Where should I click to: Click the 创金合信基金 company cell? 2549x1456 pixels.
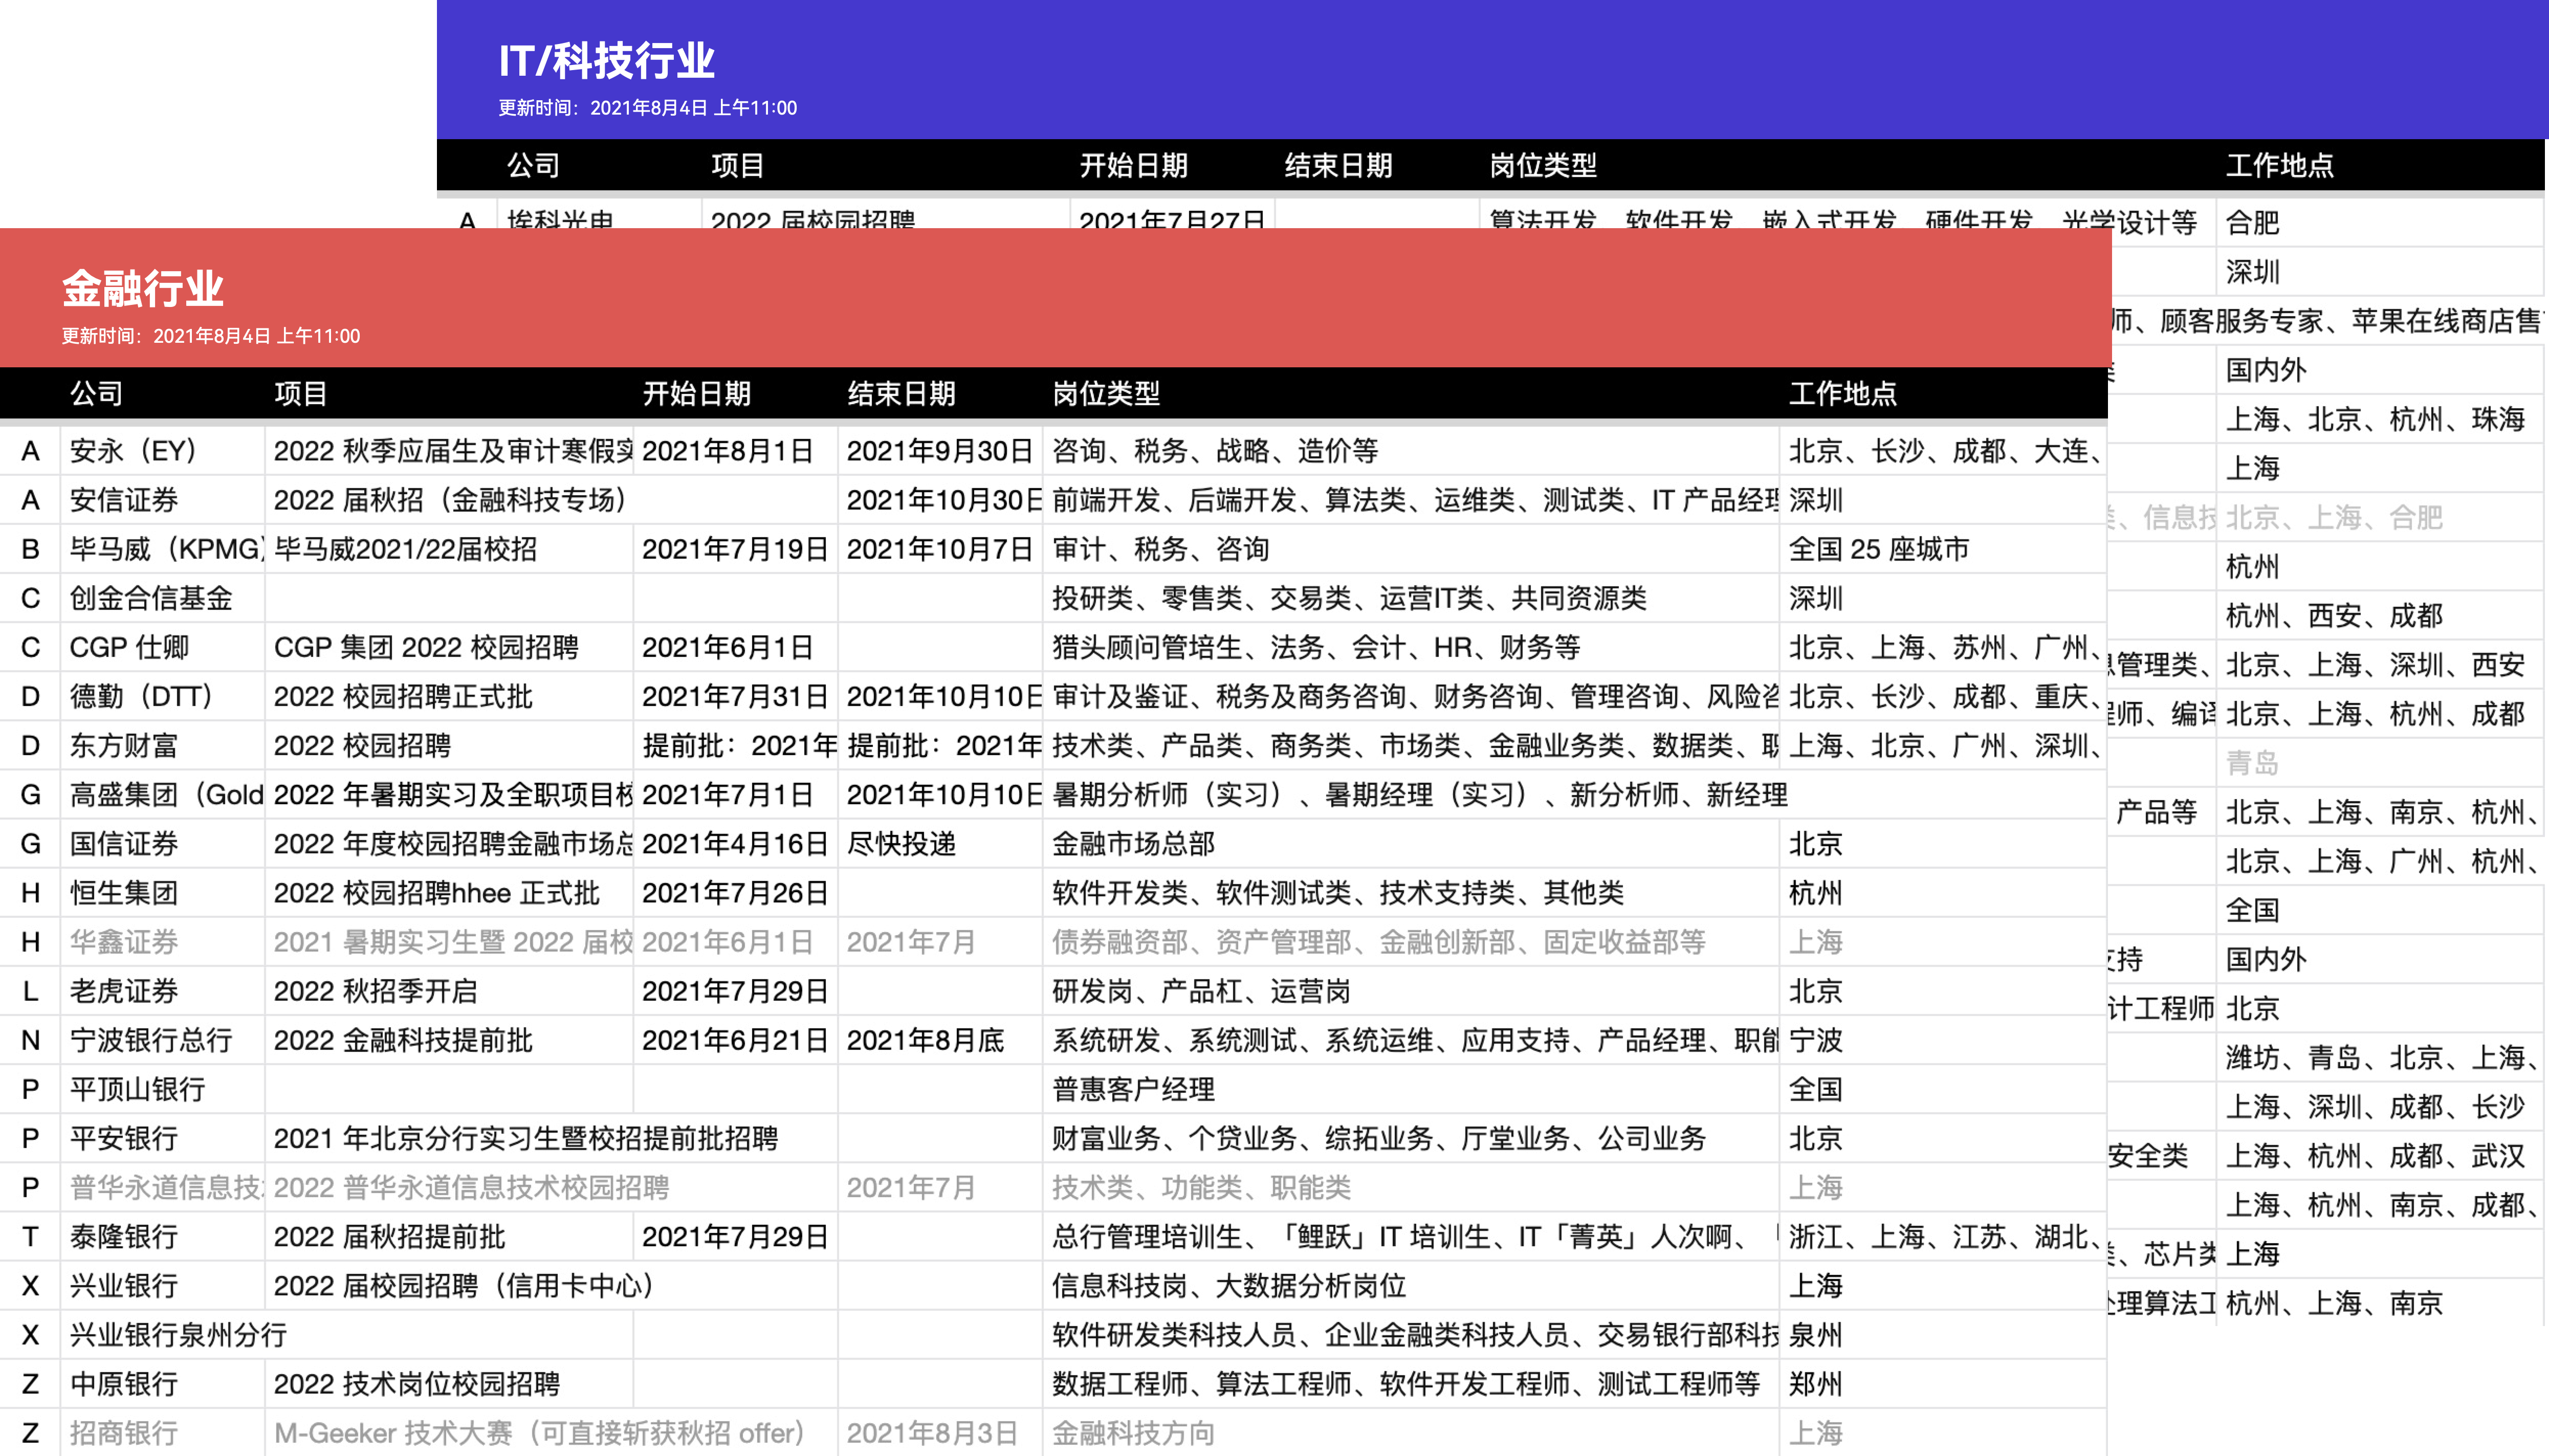click(162, 598)
